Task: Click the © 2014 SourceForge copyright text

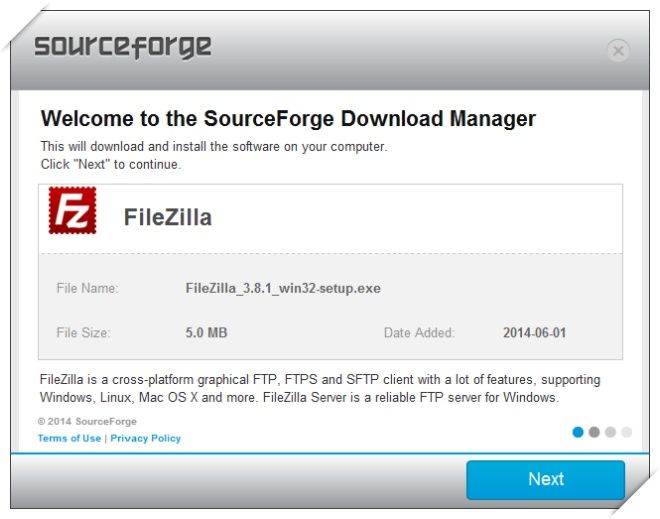Action: tap(87, 421)
